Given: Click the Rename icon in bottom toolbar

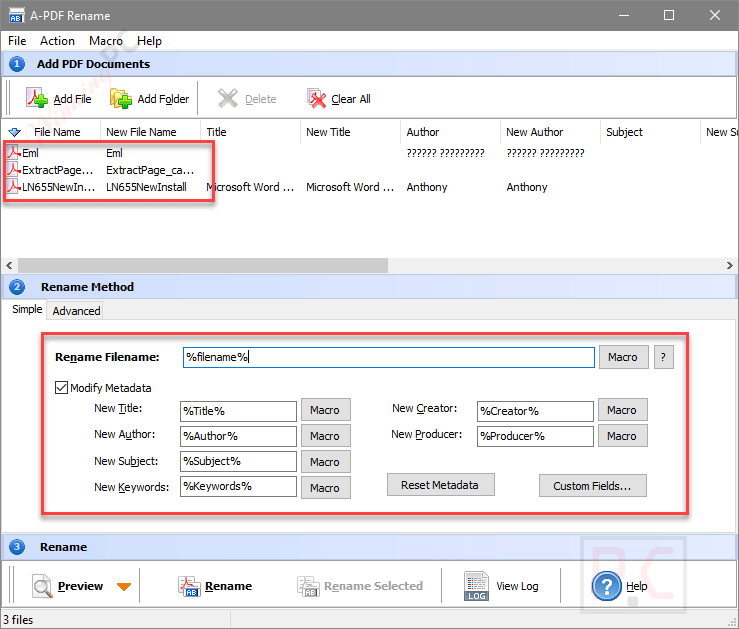Looking at the screenshot, I should (x=190, y=586).
